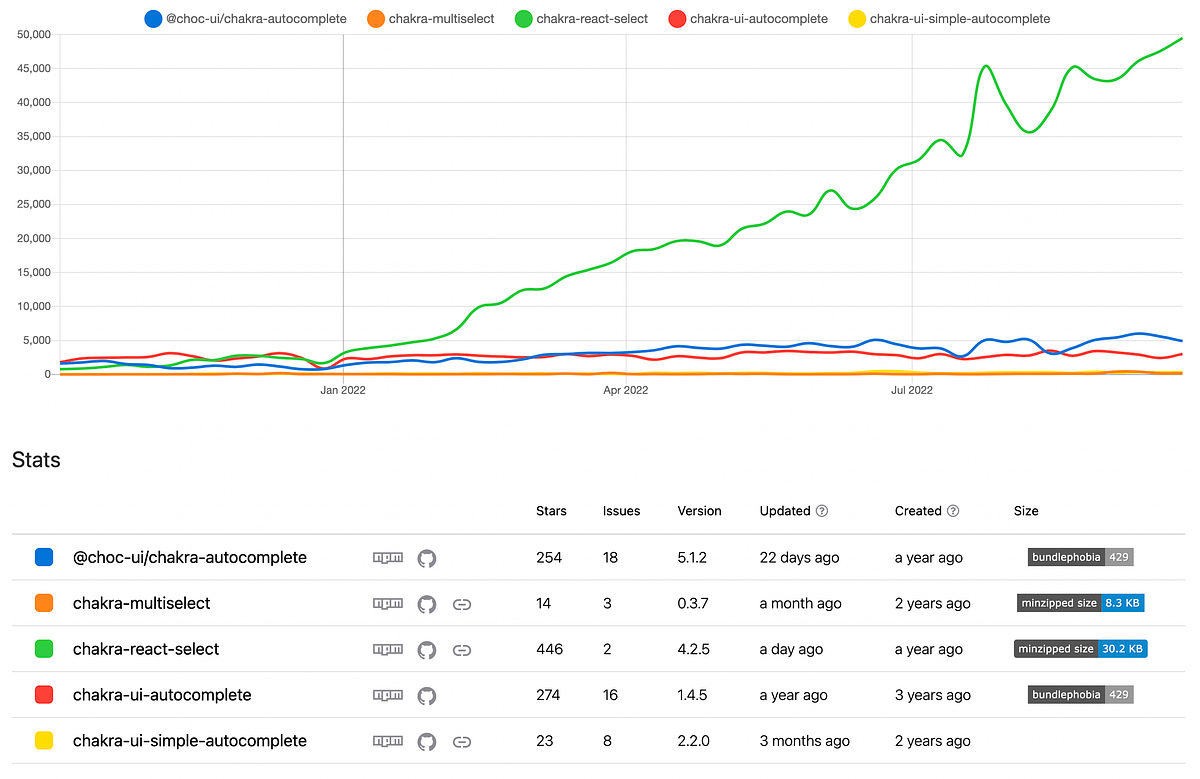This screenshot has width=1200, height=779.
Task: Open the help icon next to Created column
Action: coord(954,511)
